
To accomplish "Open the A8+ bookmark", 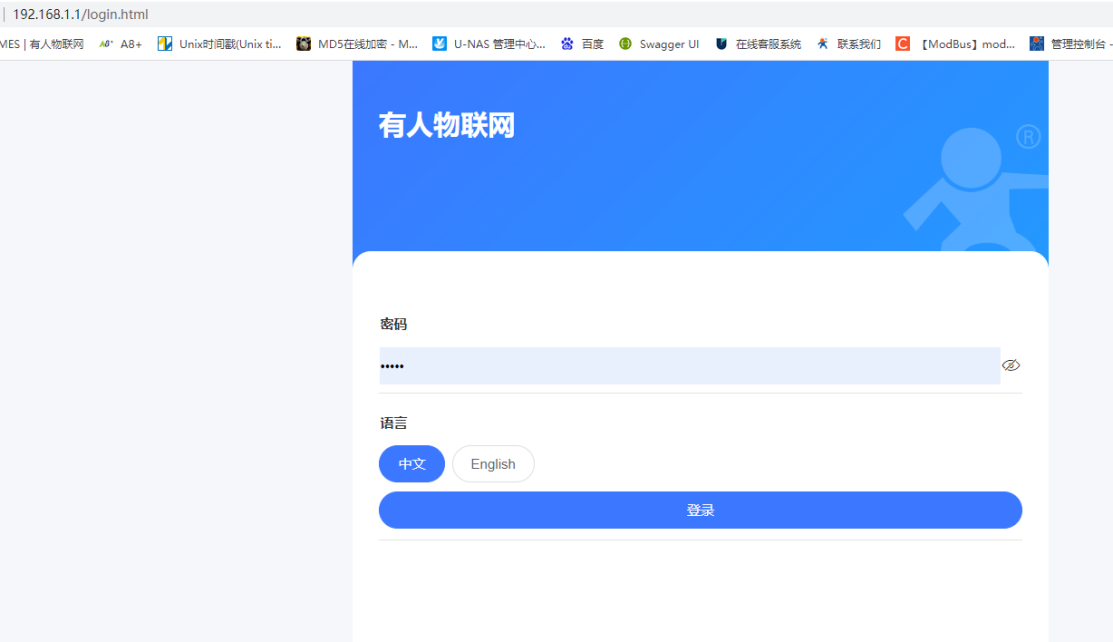I will click(121, 44).
